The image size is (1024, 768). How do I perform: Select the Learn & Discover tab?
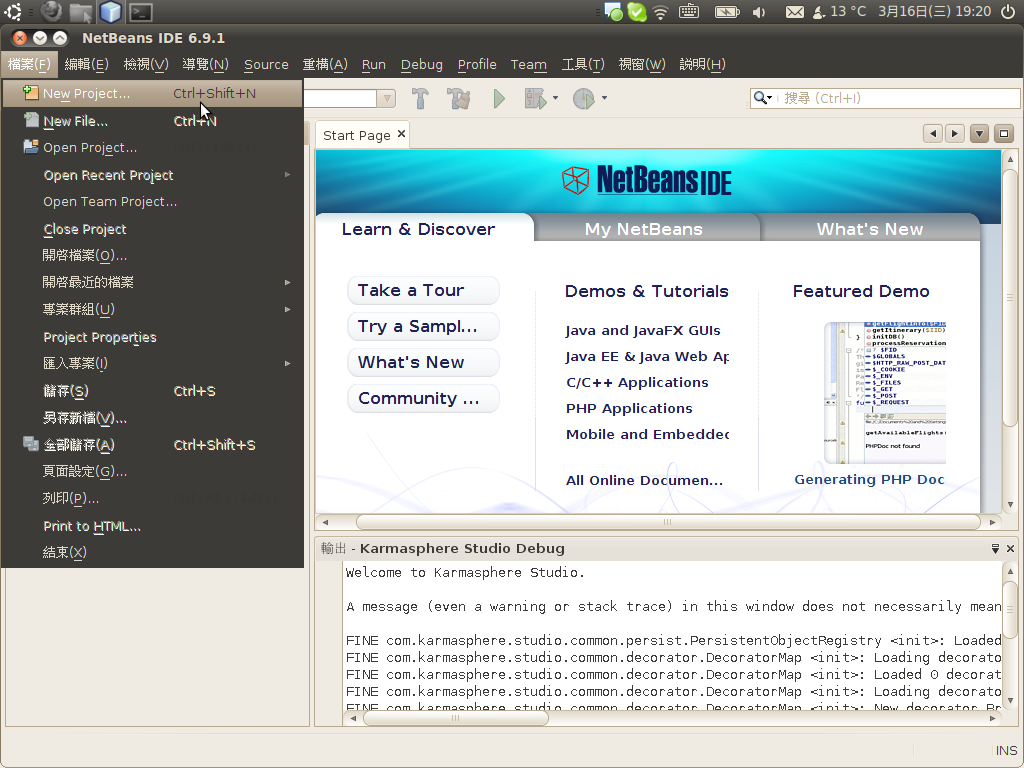[419, 229]
